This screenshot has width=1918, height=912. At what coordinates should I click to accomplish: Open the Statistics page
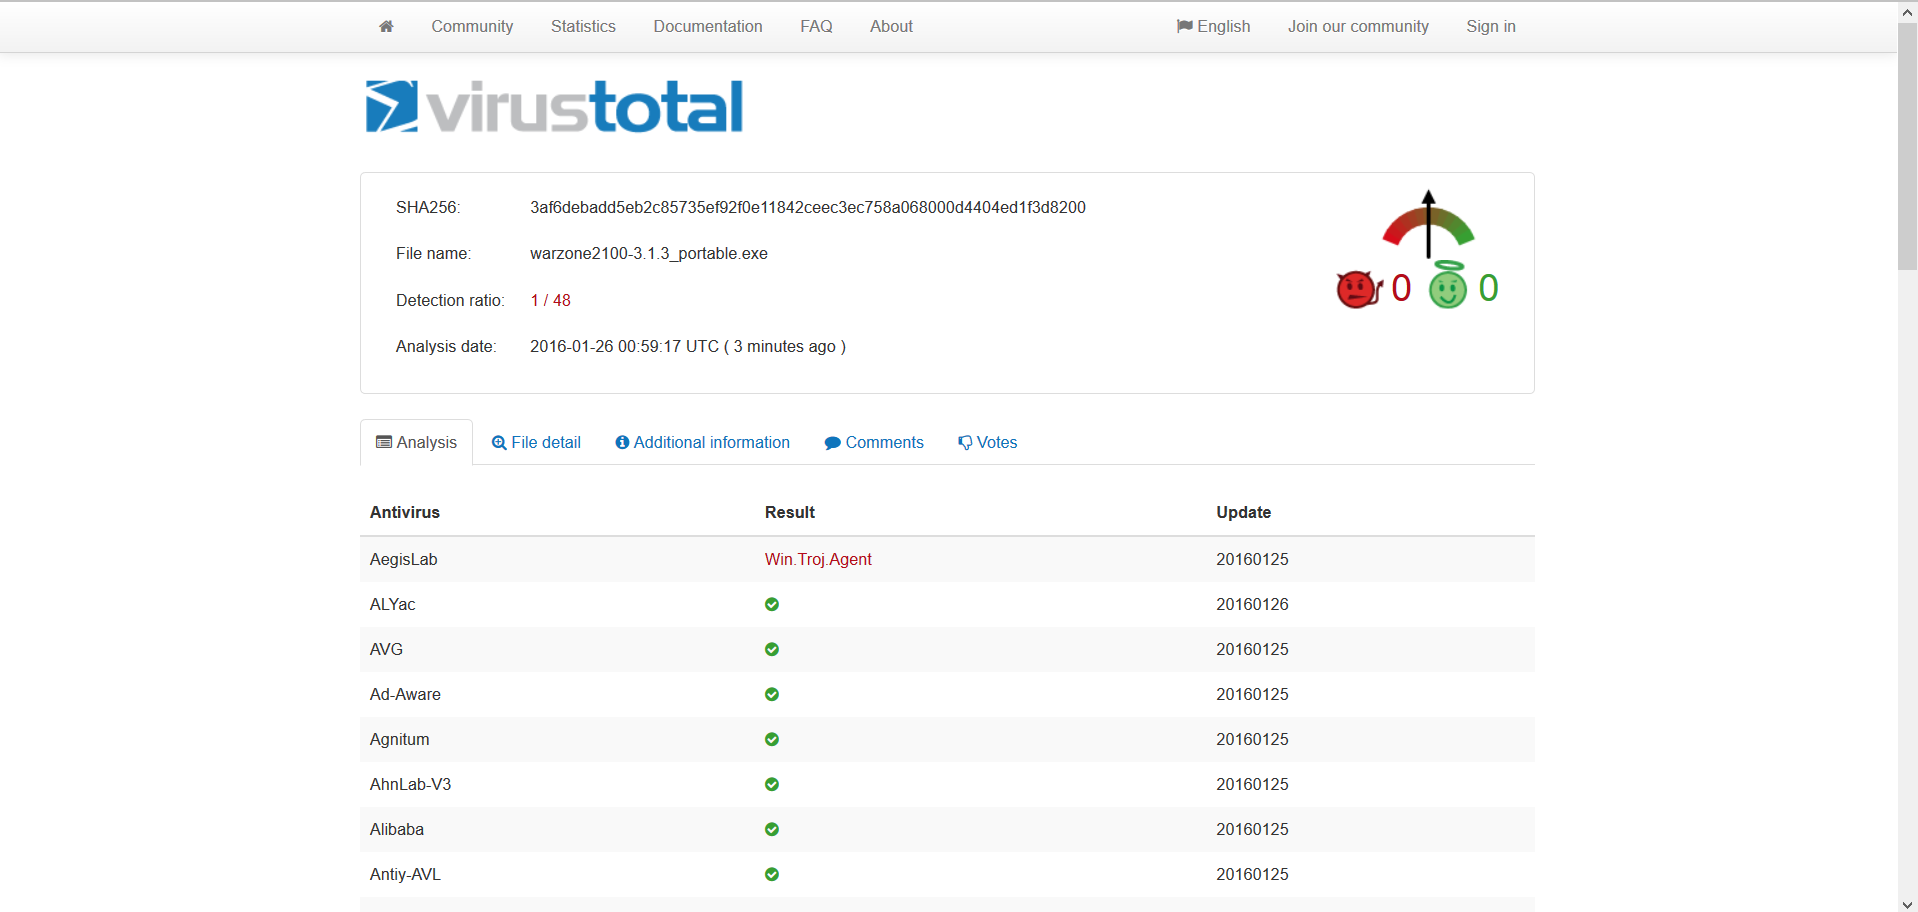tap(583, 26)
